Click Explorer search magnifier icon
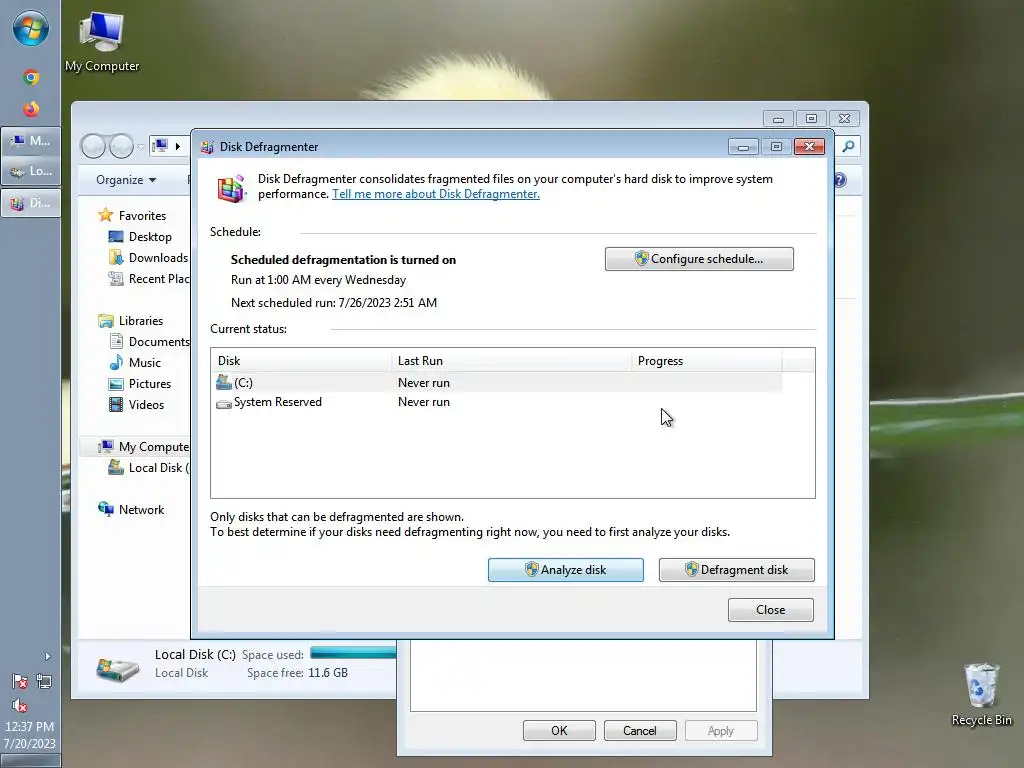Screen dimensions: 1024x768 point(848,146)
